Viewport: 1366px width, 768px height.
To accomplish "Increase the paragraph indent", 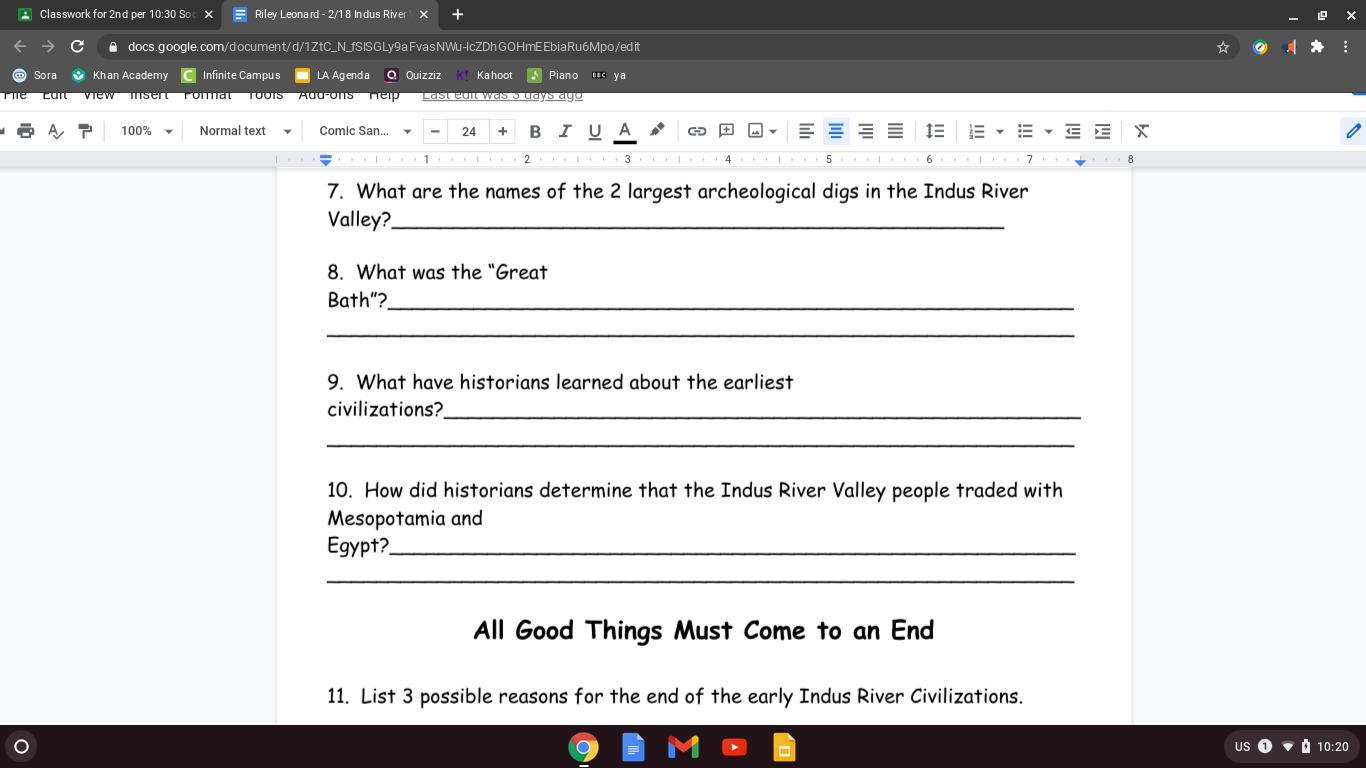I will click(1102, 131).
